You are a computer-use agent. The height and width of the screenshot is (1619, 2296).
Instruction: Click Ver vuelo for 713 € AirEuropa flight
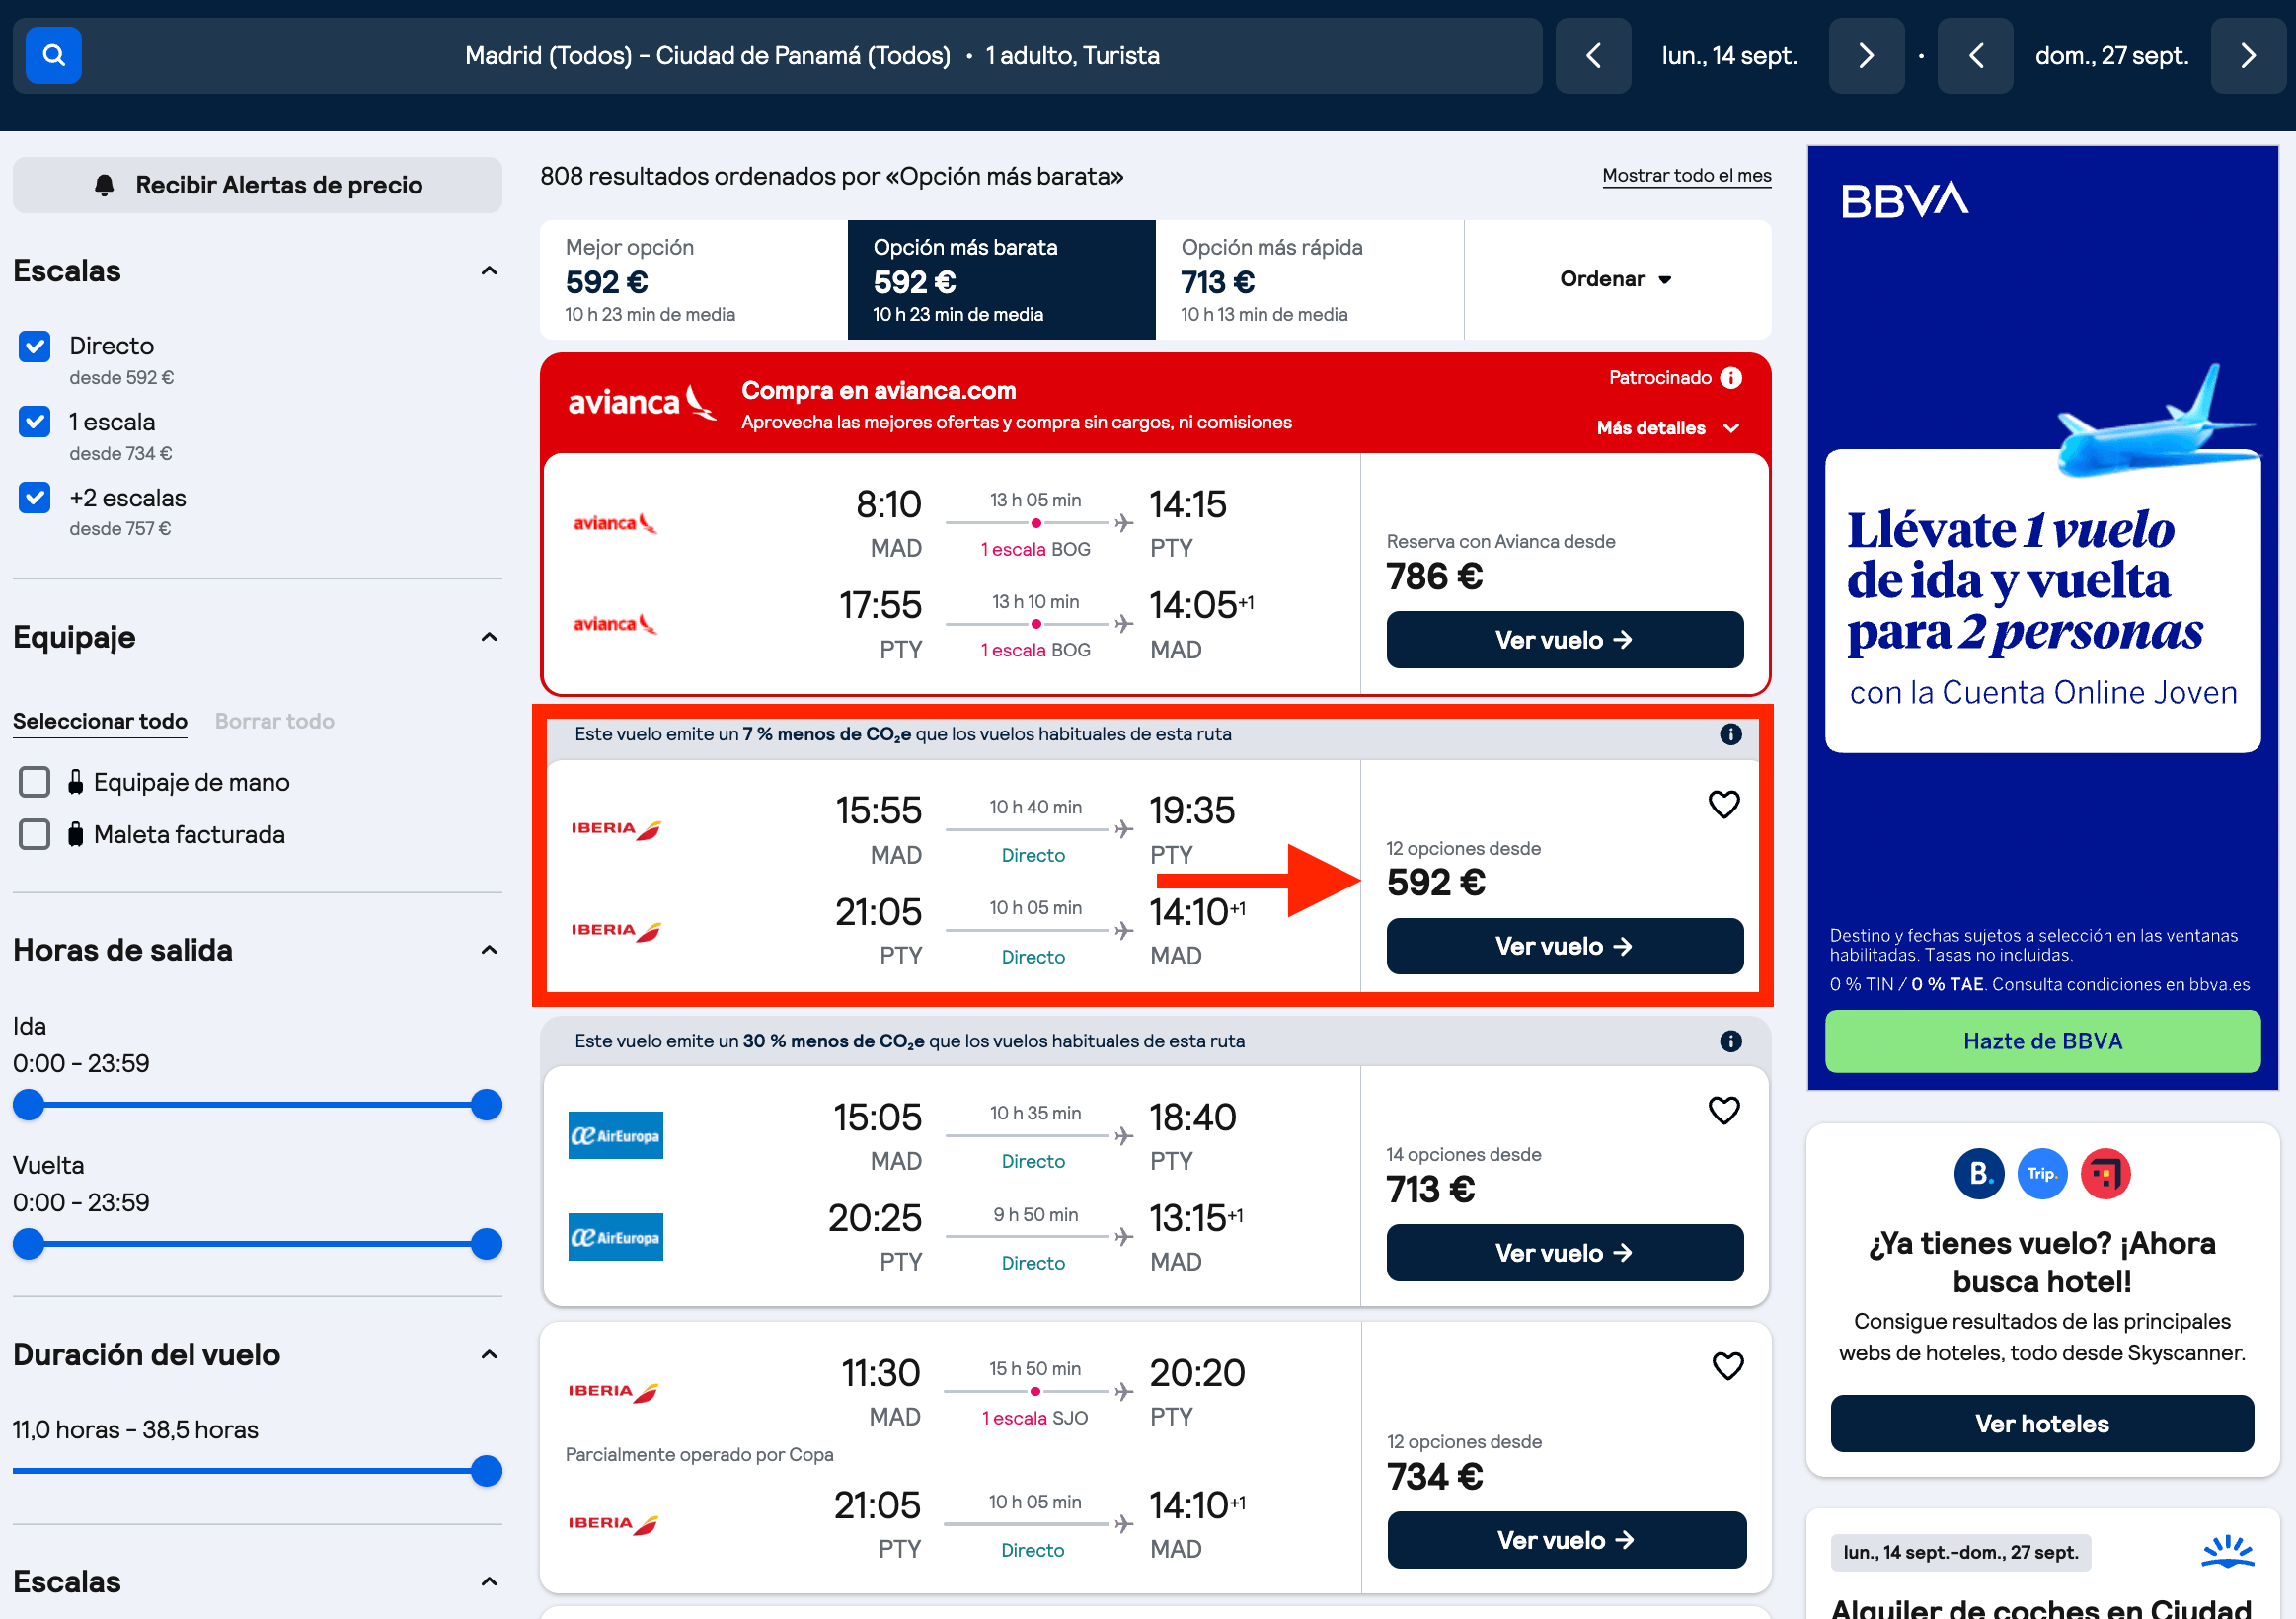[x=1564, y=1253]
